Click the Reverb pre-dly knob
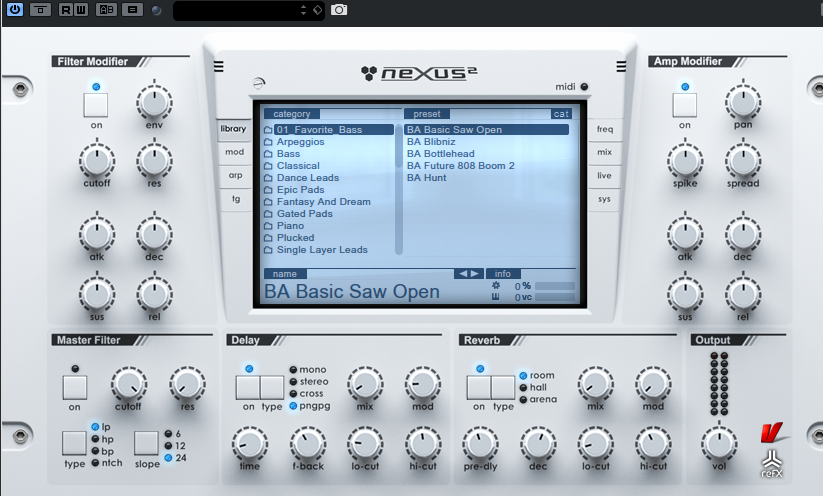 pos(480,444)
